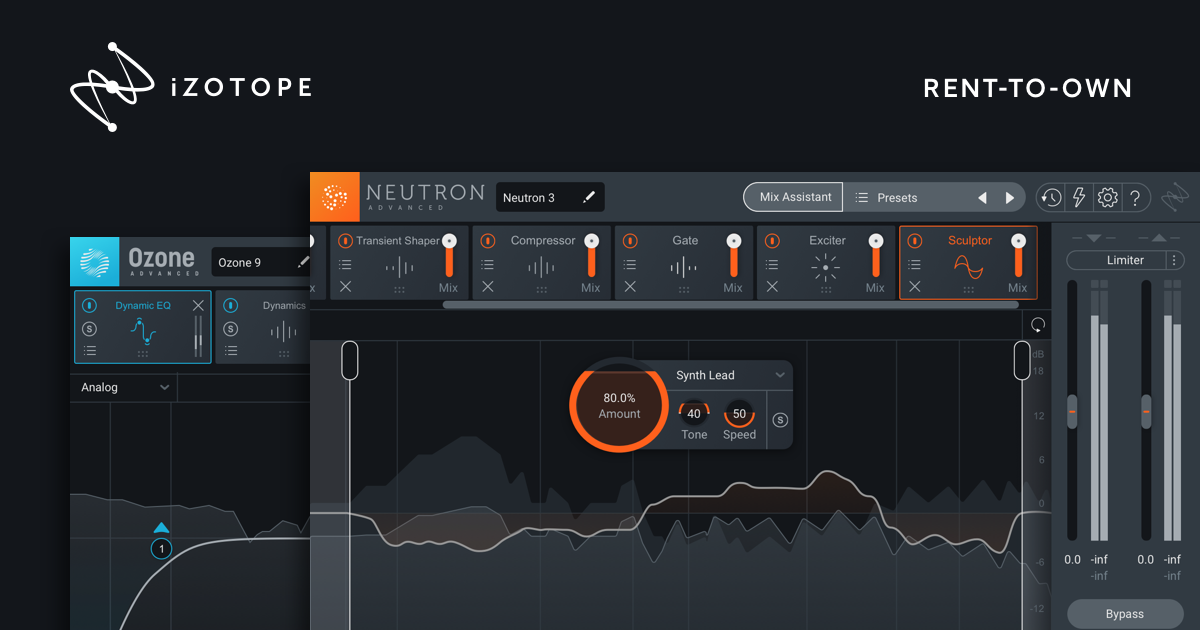Image resolution: width=1200 pixels, height=630 pixels.
Task: Toggle Exciter module power
Action: (772, 241)
